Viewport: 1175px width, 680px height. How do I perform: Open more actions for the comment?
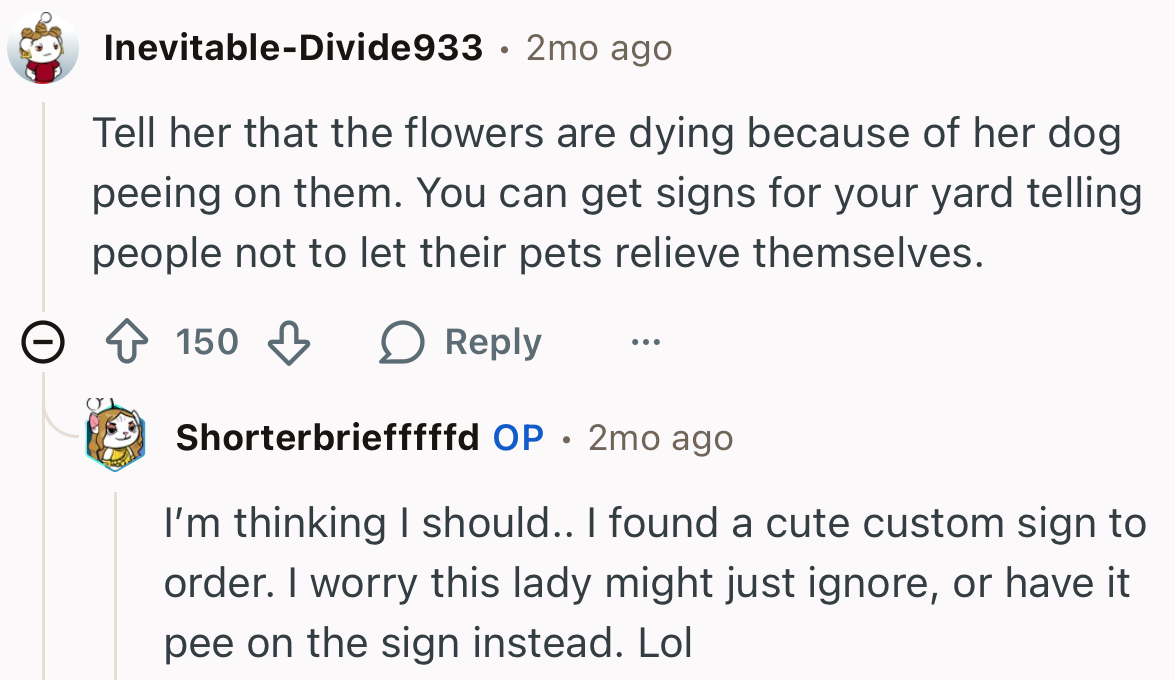tap(646, 342)
